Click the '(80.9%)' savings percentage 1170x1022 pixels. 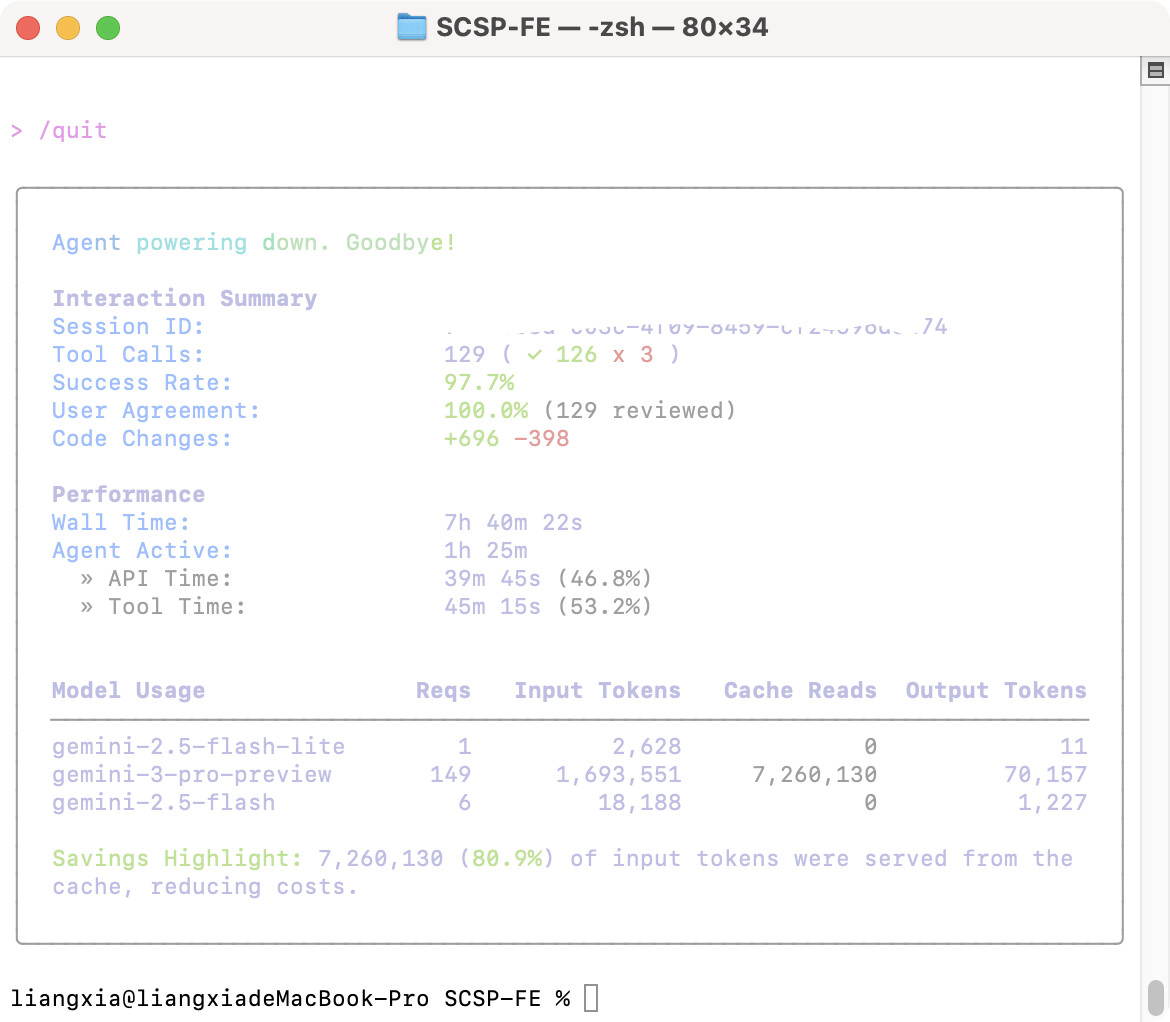pyautogui.click(x=506, y=859)
